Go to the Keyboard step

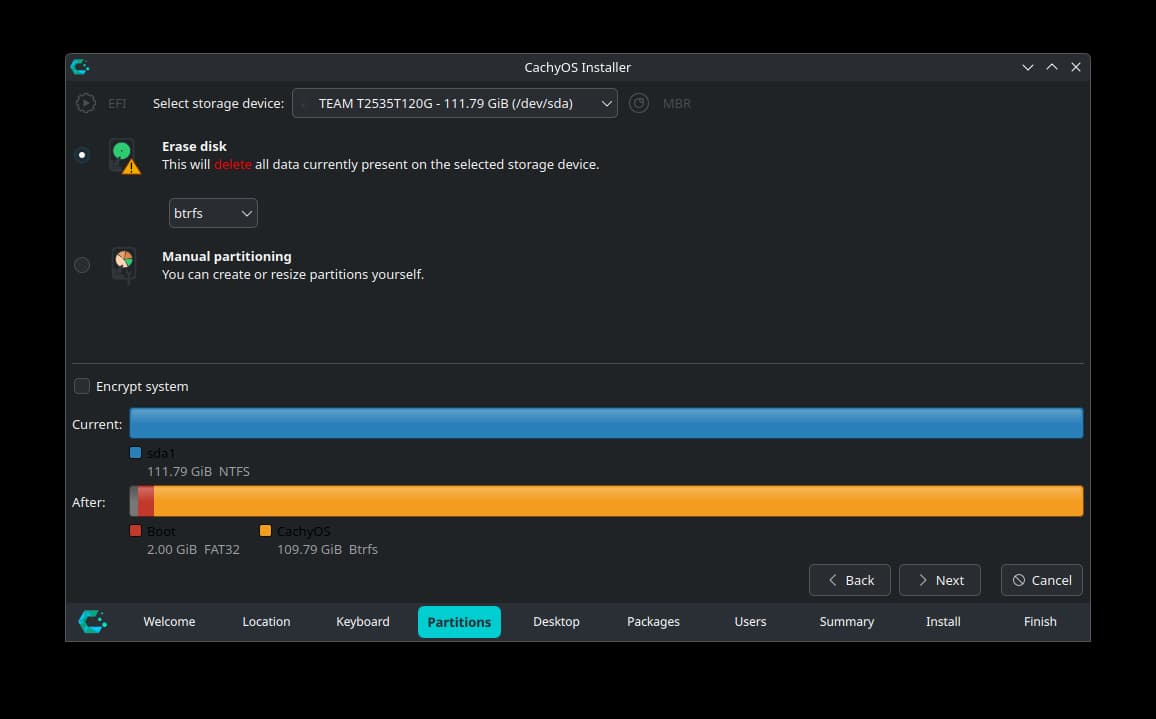point(363,622)
